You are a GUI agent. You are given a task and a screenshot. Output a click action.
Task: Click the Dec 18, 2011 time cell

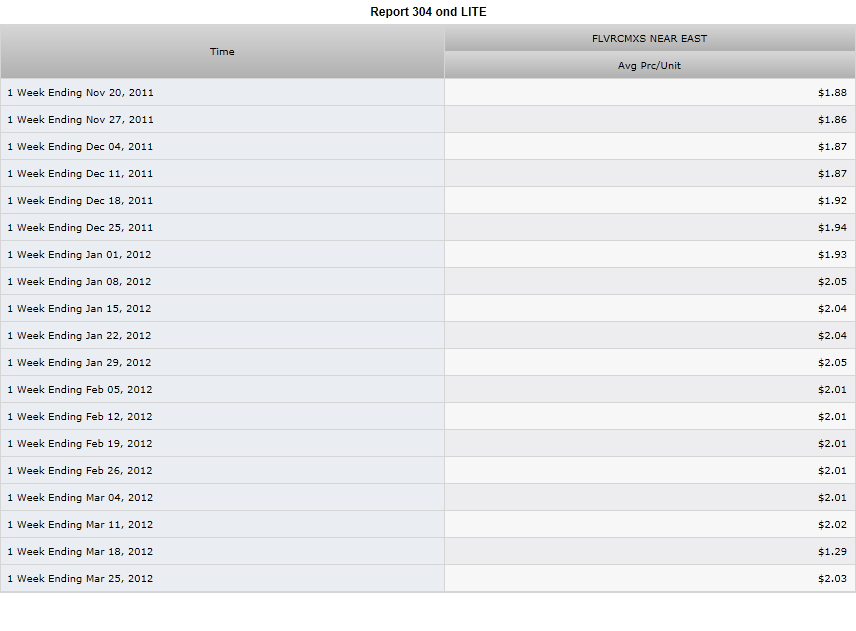tap(222, 200)
